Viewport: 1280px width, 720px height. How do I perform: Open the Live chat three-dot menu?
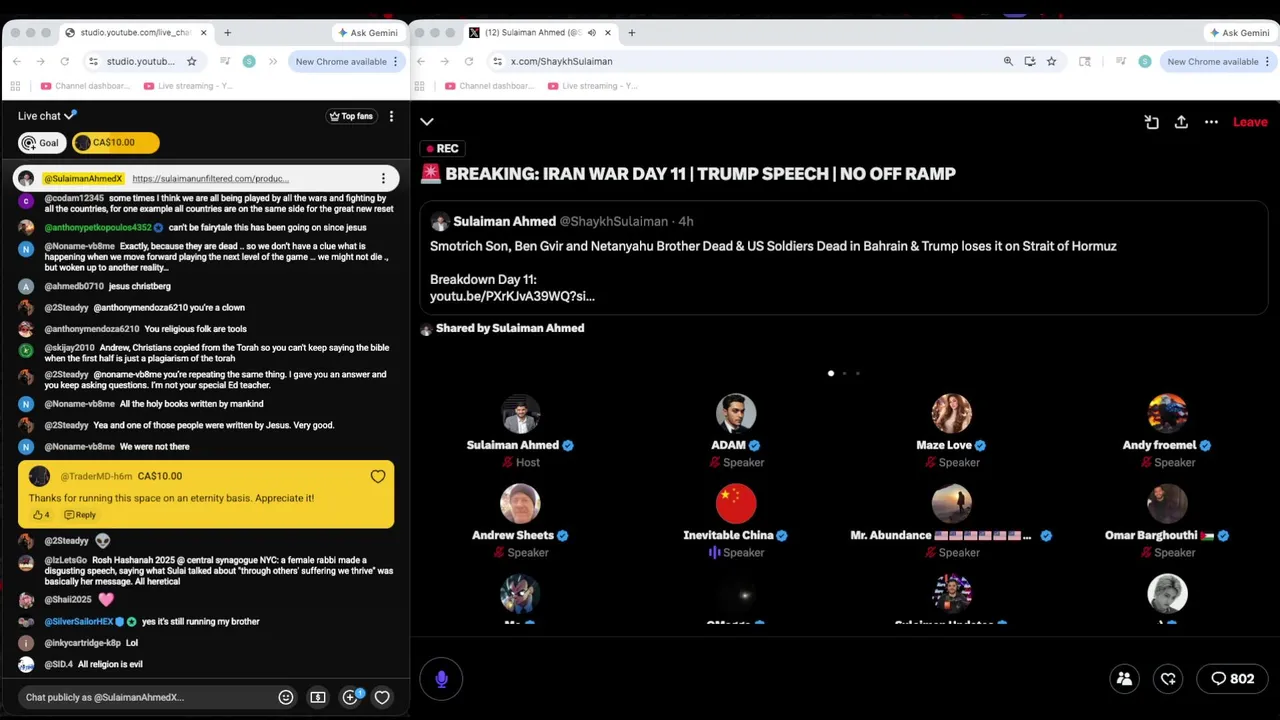point(391,116)
